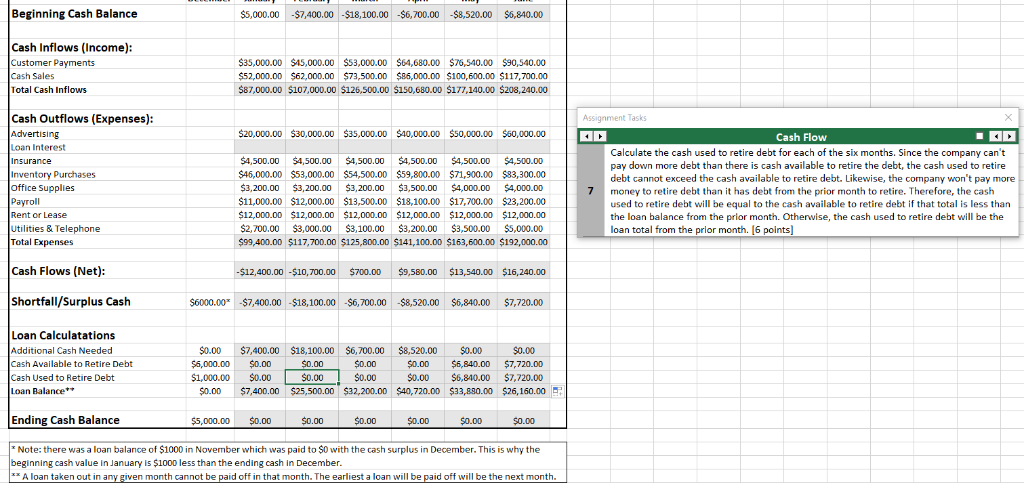Select Beginning Cash Balance value $5,000.00

point(261,14)
